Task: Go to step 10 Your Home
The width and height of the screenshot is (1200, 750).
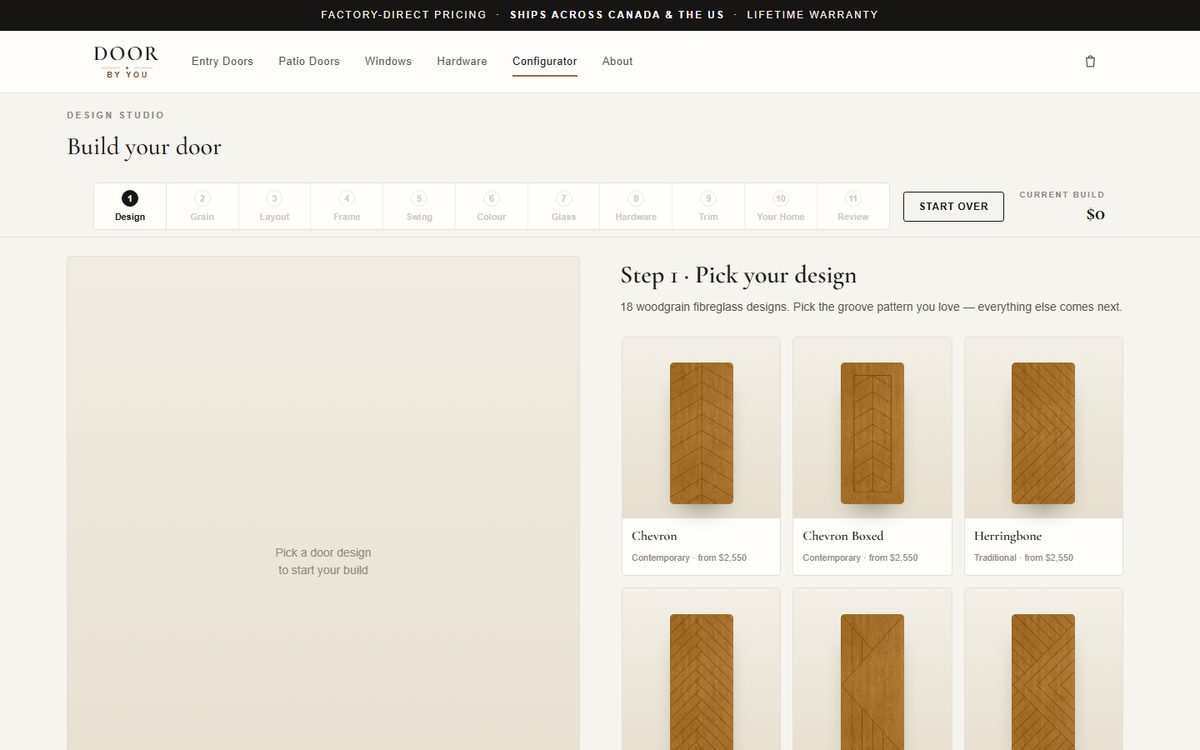Action: (x=781, y=206)
